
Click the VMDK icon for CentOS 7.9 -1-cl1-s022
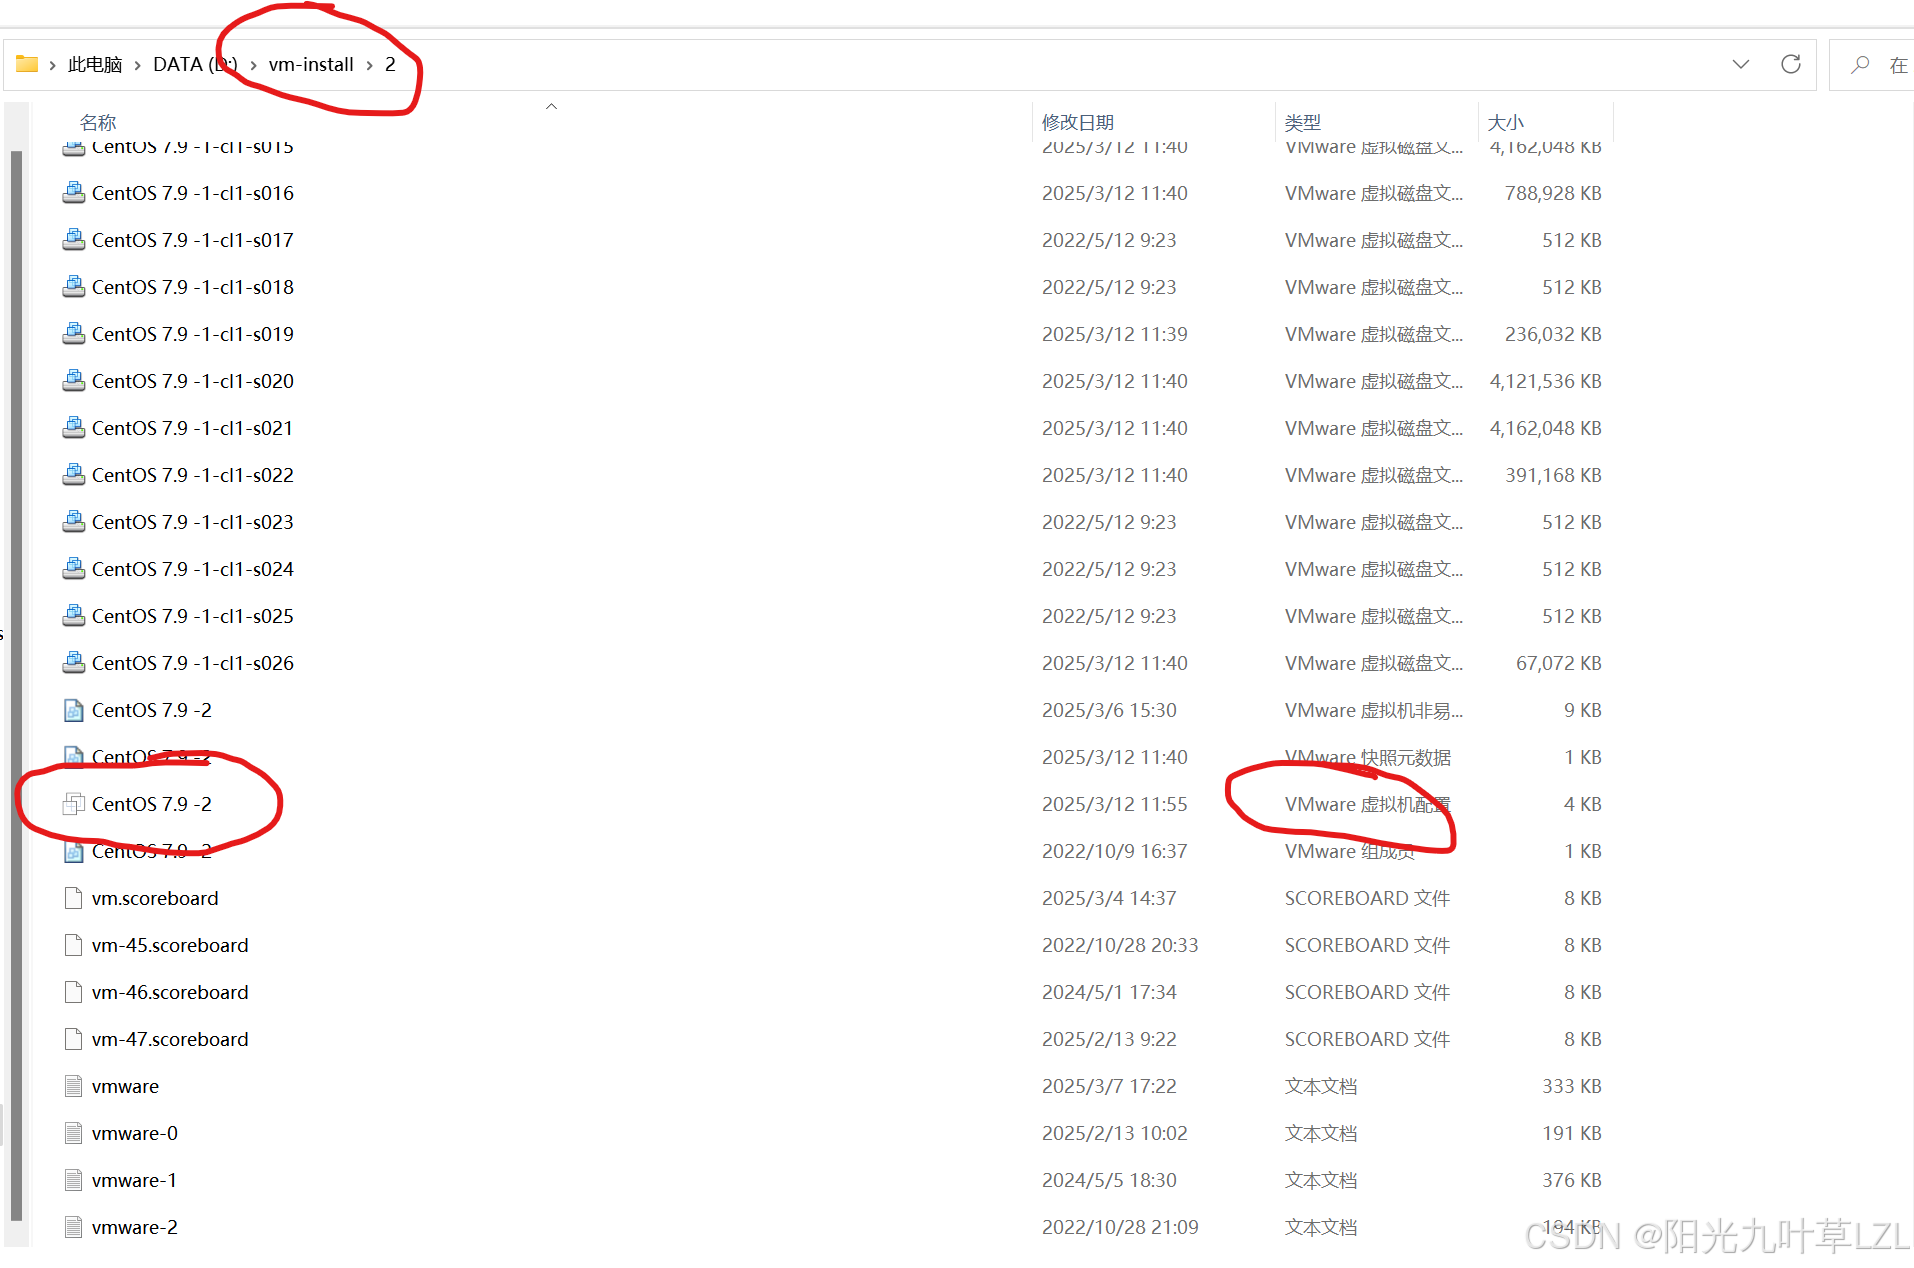(x=73, y=475)
